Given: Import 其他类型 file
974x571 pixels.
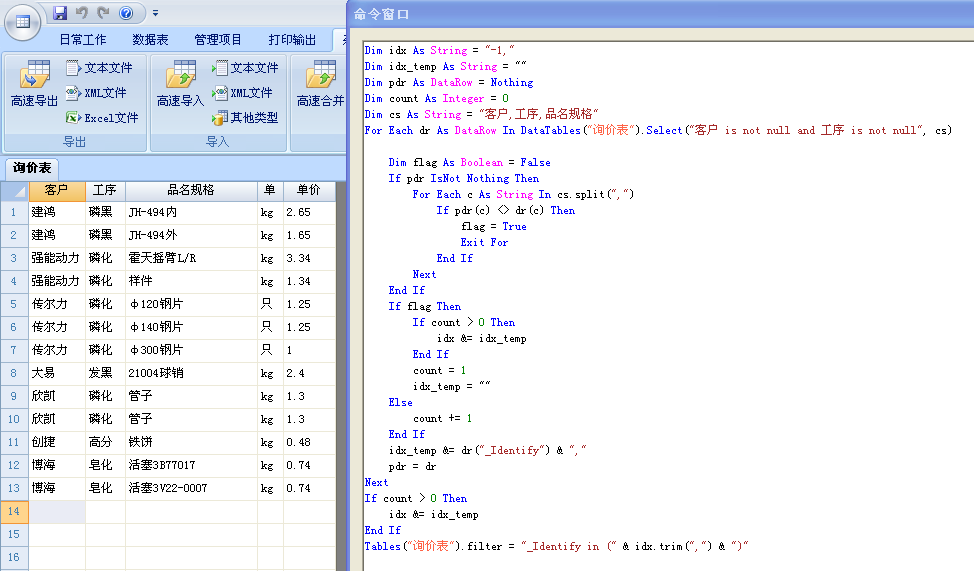Looking at the screenshot, I should [245, 117].
